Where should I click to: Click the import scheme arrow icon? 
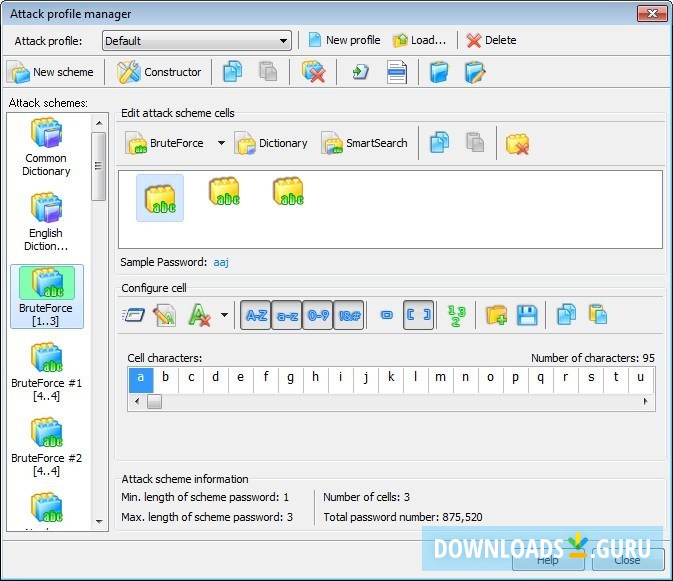360,72
